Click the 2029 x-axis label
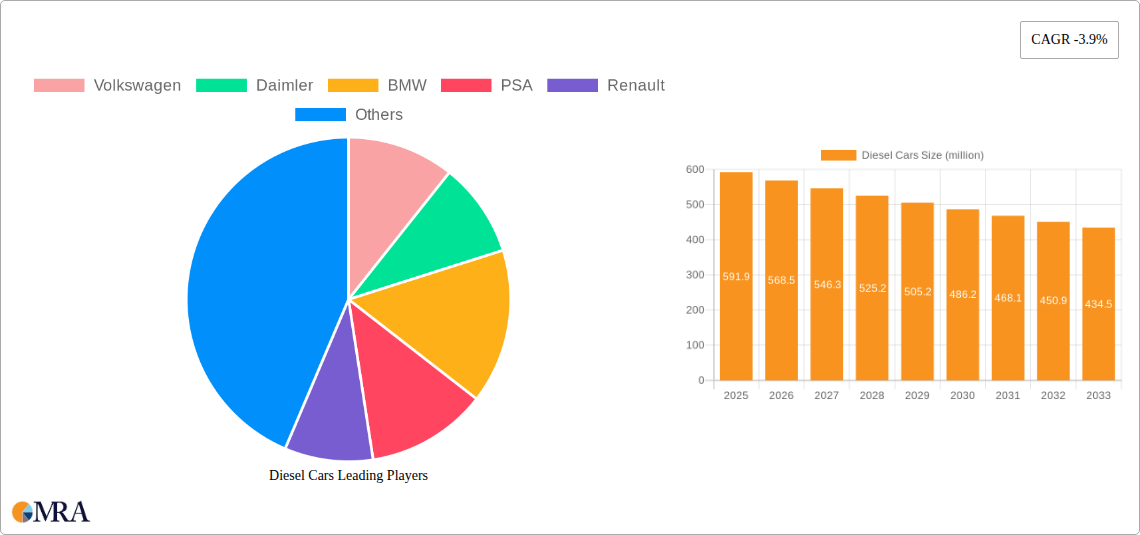 pyautogui.click(x=918, y=395)
